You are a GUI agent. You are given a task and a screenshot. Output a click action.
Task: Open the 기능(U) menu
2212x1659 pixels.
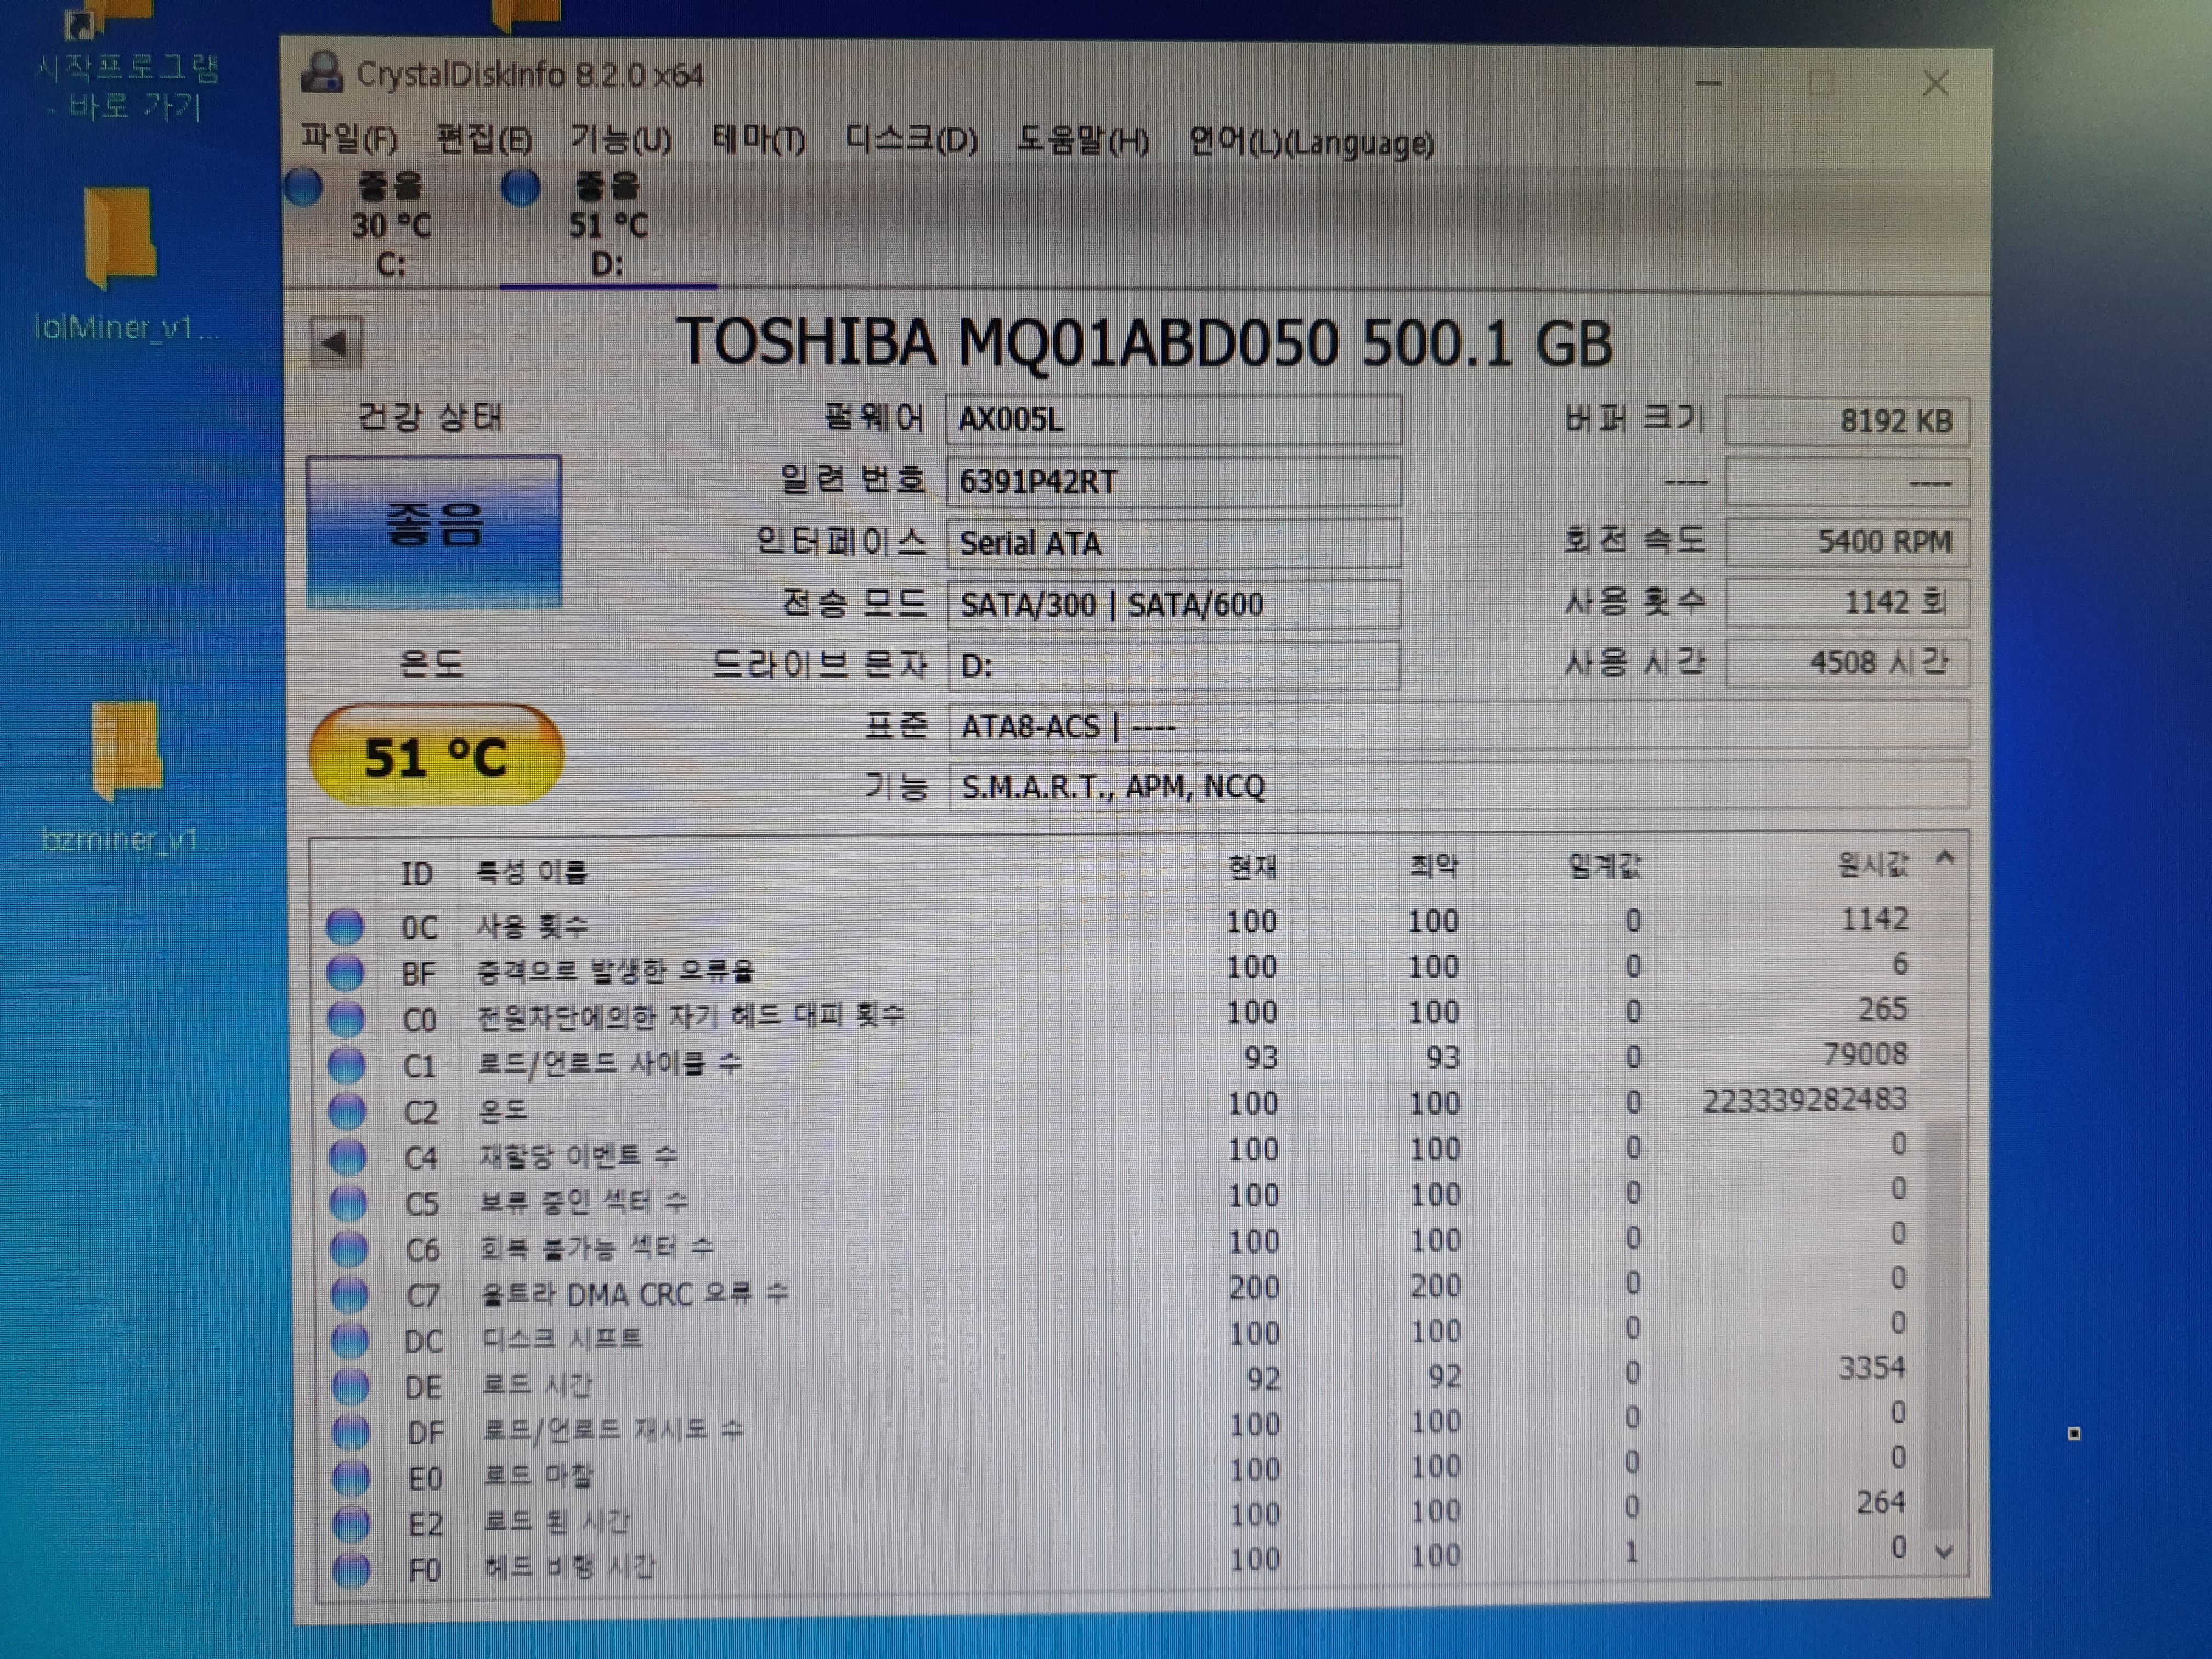(620, 139)
